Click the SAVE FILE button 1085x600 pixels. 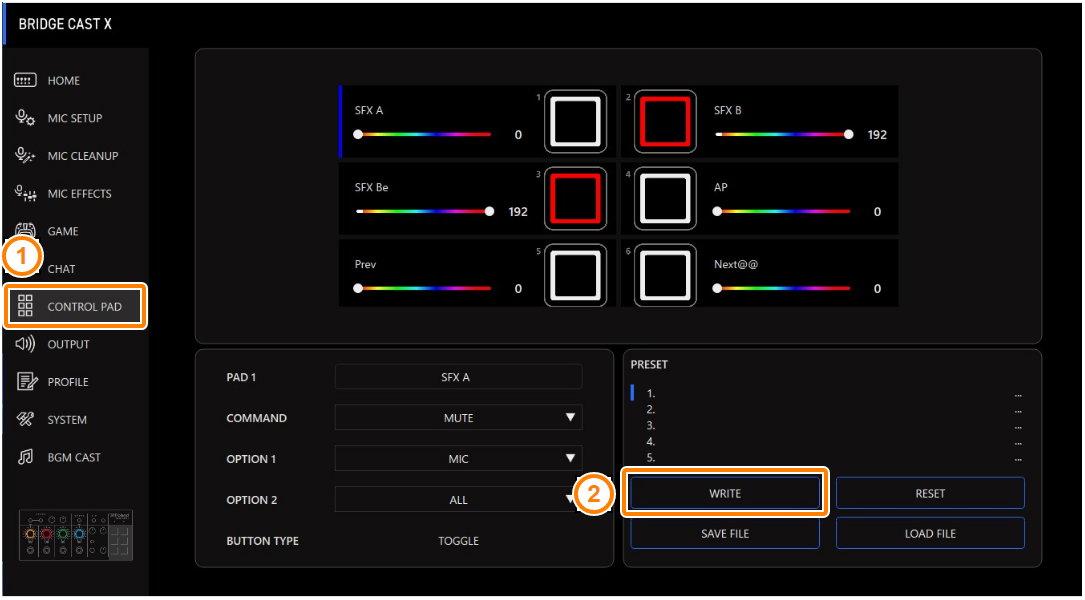(x=724, y=534)
